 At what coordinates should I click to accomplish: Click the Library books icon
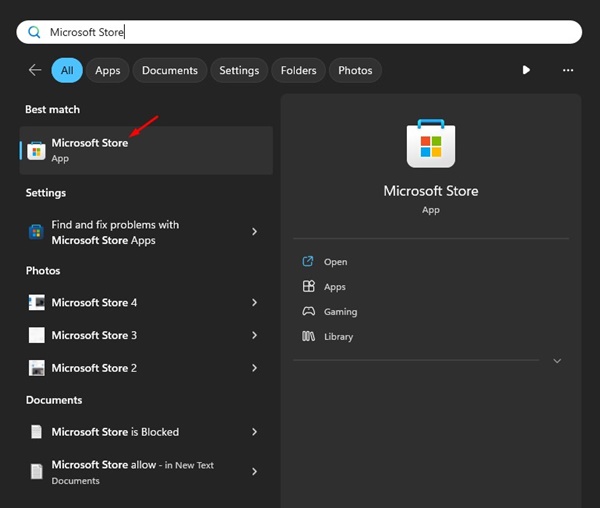308,336
